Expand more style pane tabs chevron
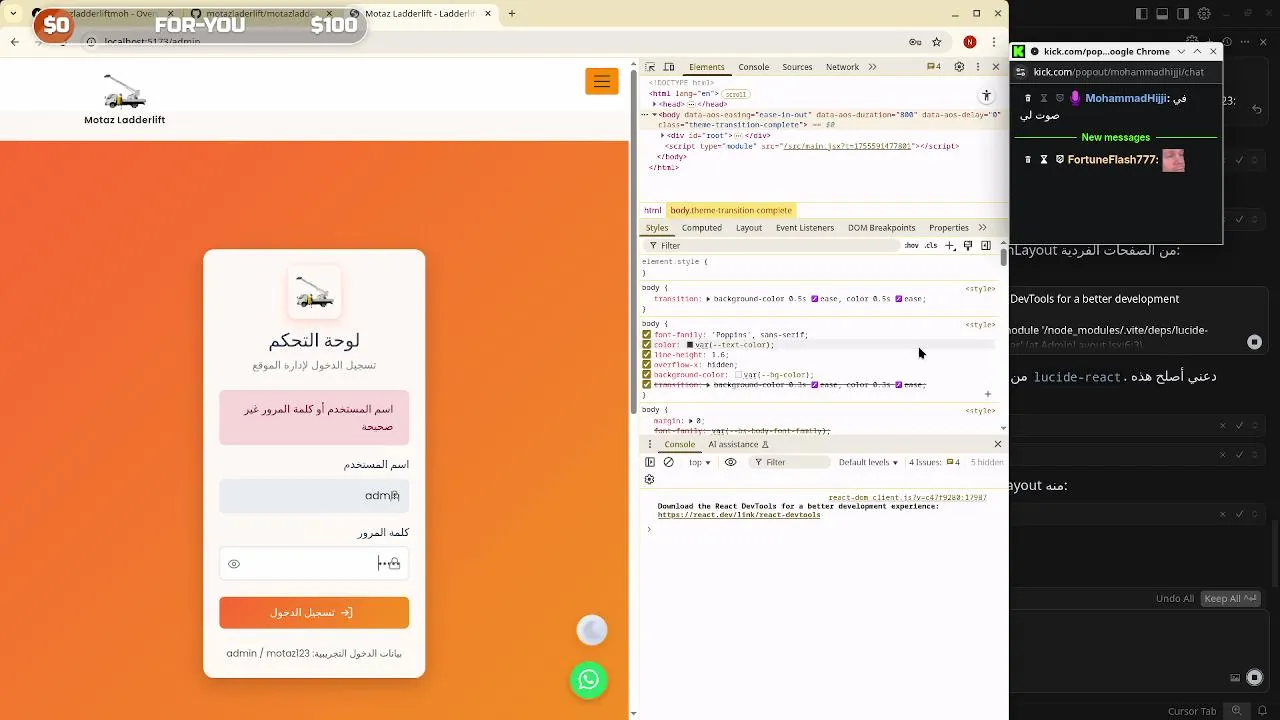Viewport: 1280px width, 720px height. pos(982,228)
